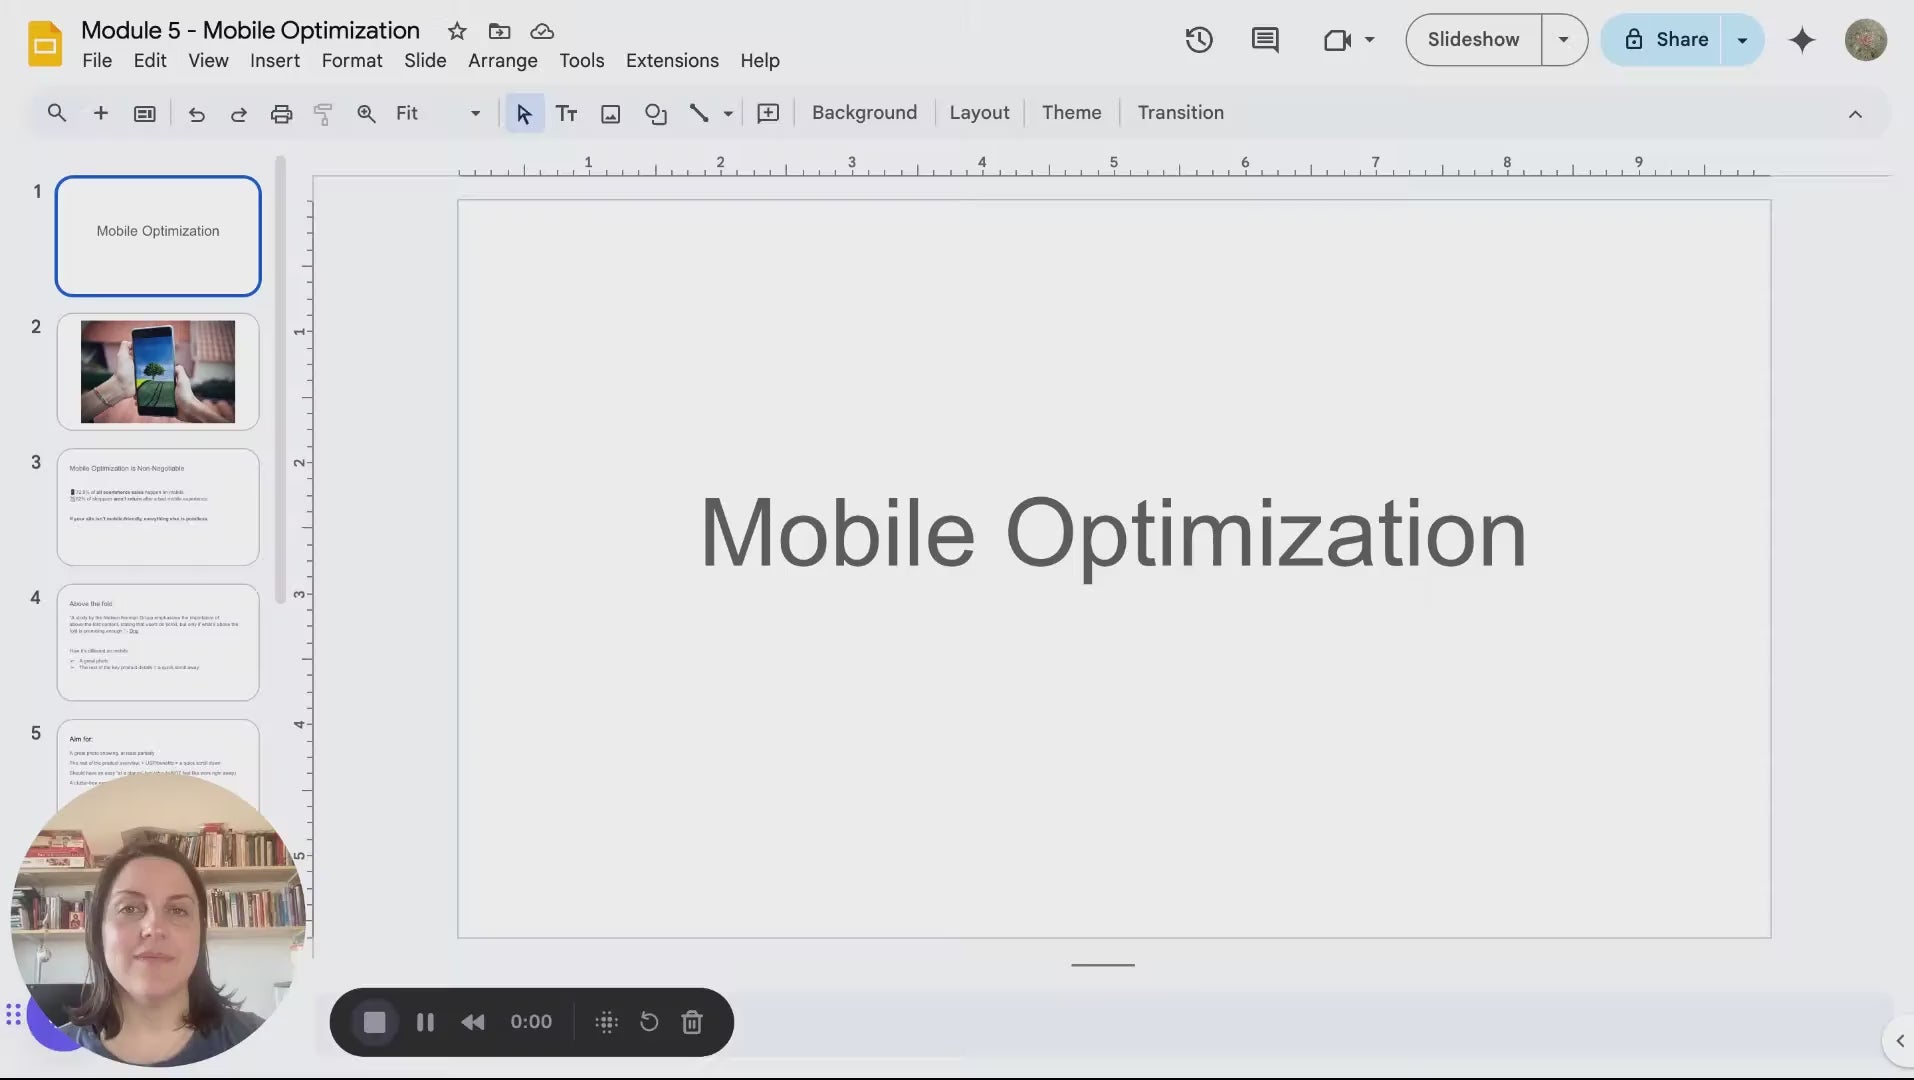Select the text box tool
The width and height of the screenshot is (1914, 1080).
click(x=566, y=114)
